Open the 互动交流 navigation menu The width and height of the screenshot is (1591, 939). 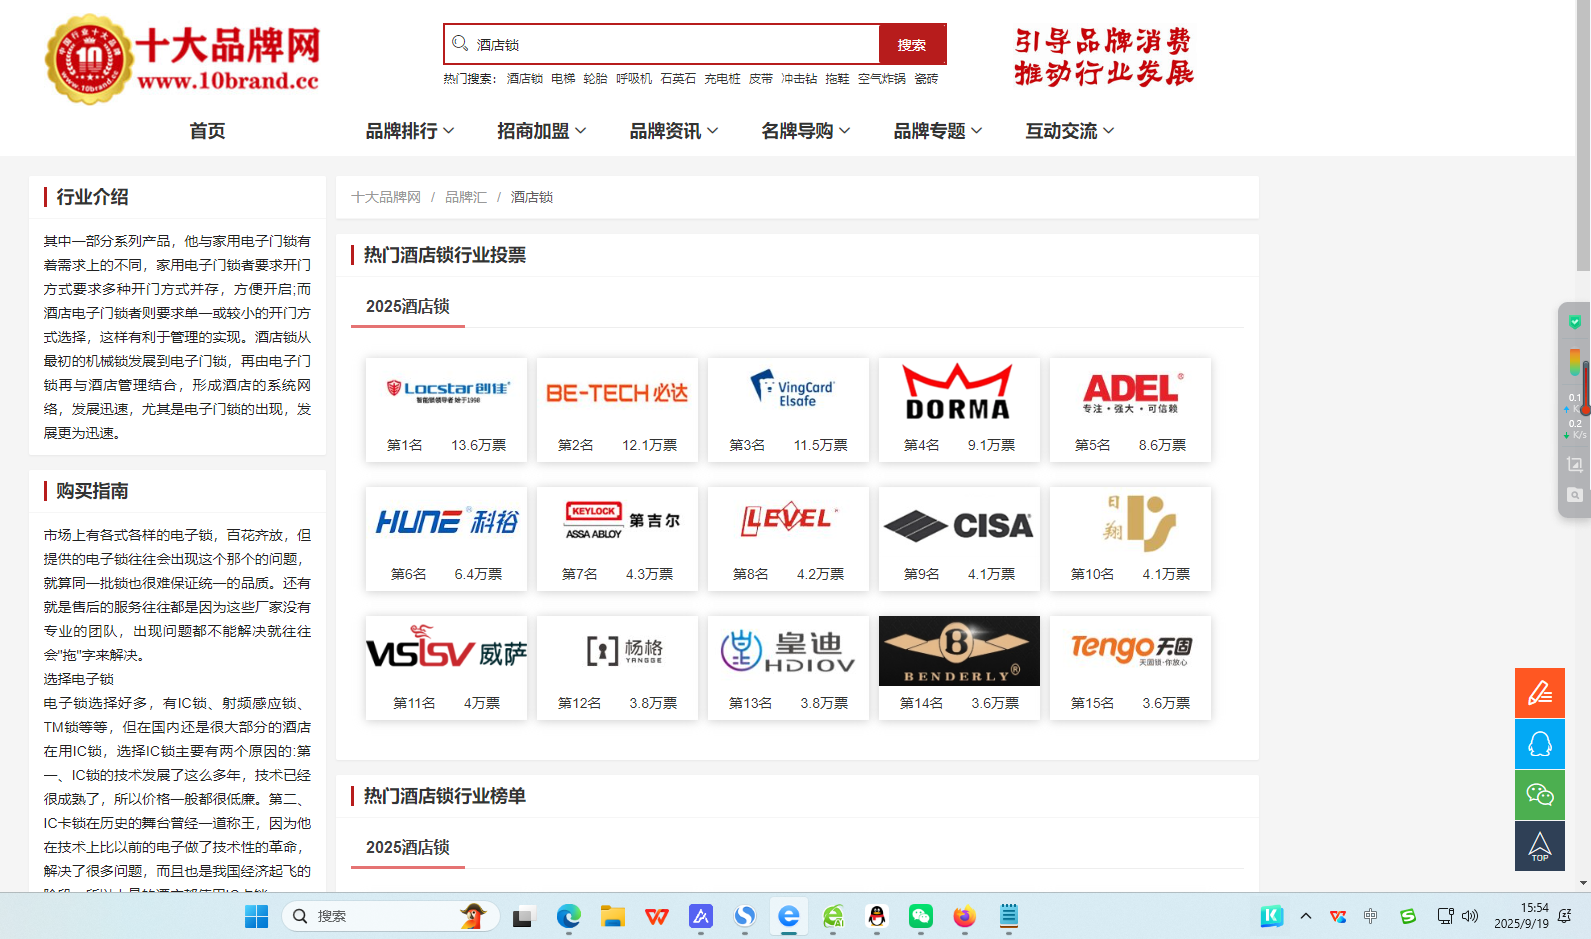click(1070, 131)
